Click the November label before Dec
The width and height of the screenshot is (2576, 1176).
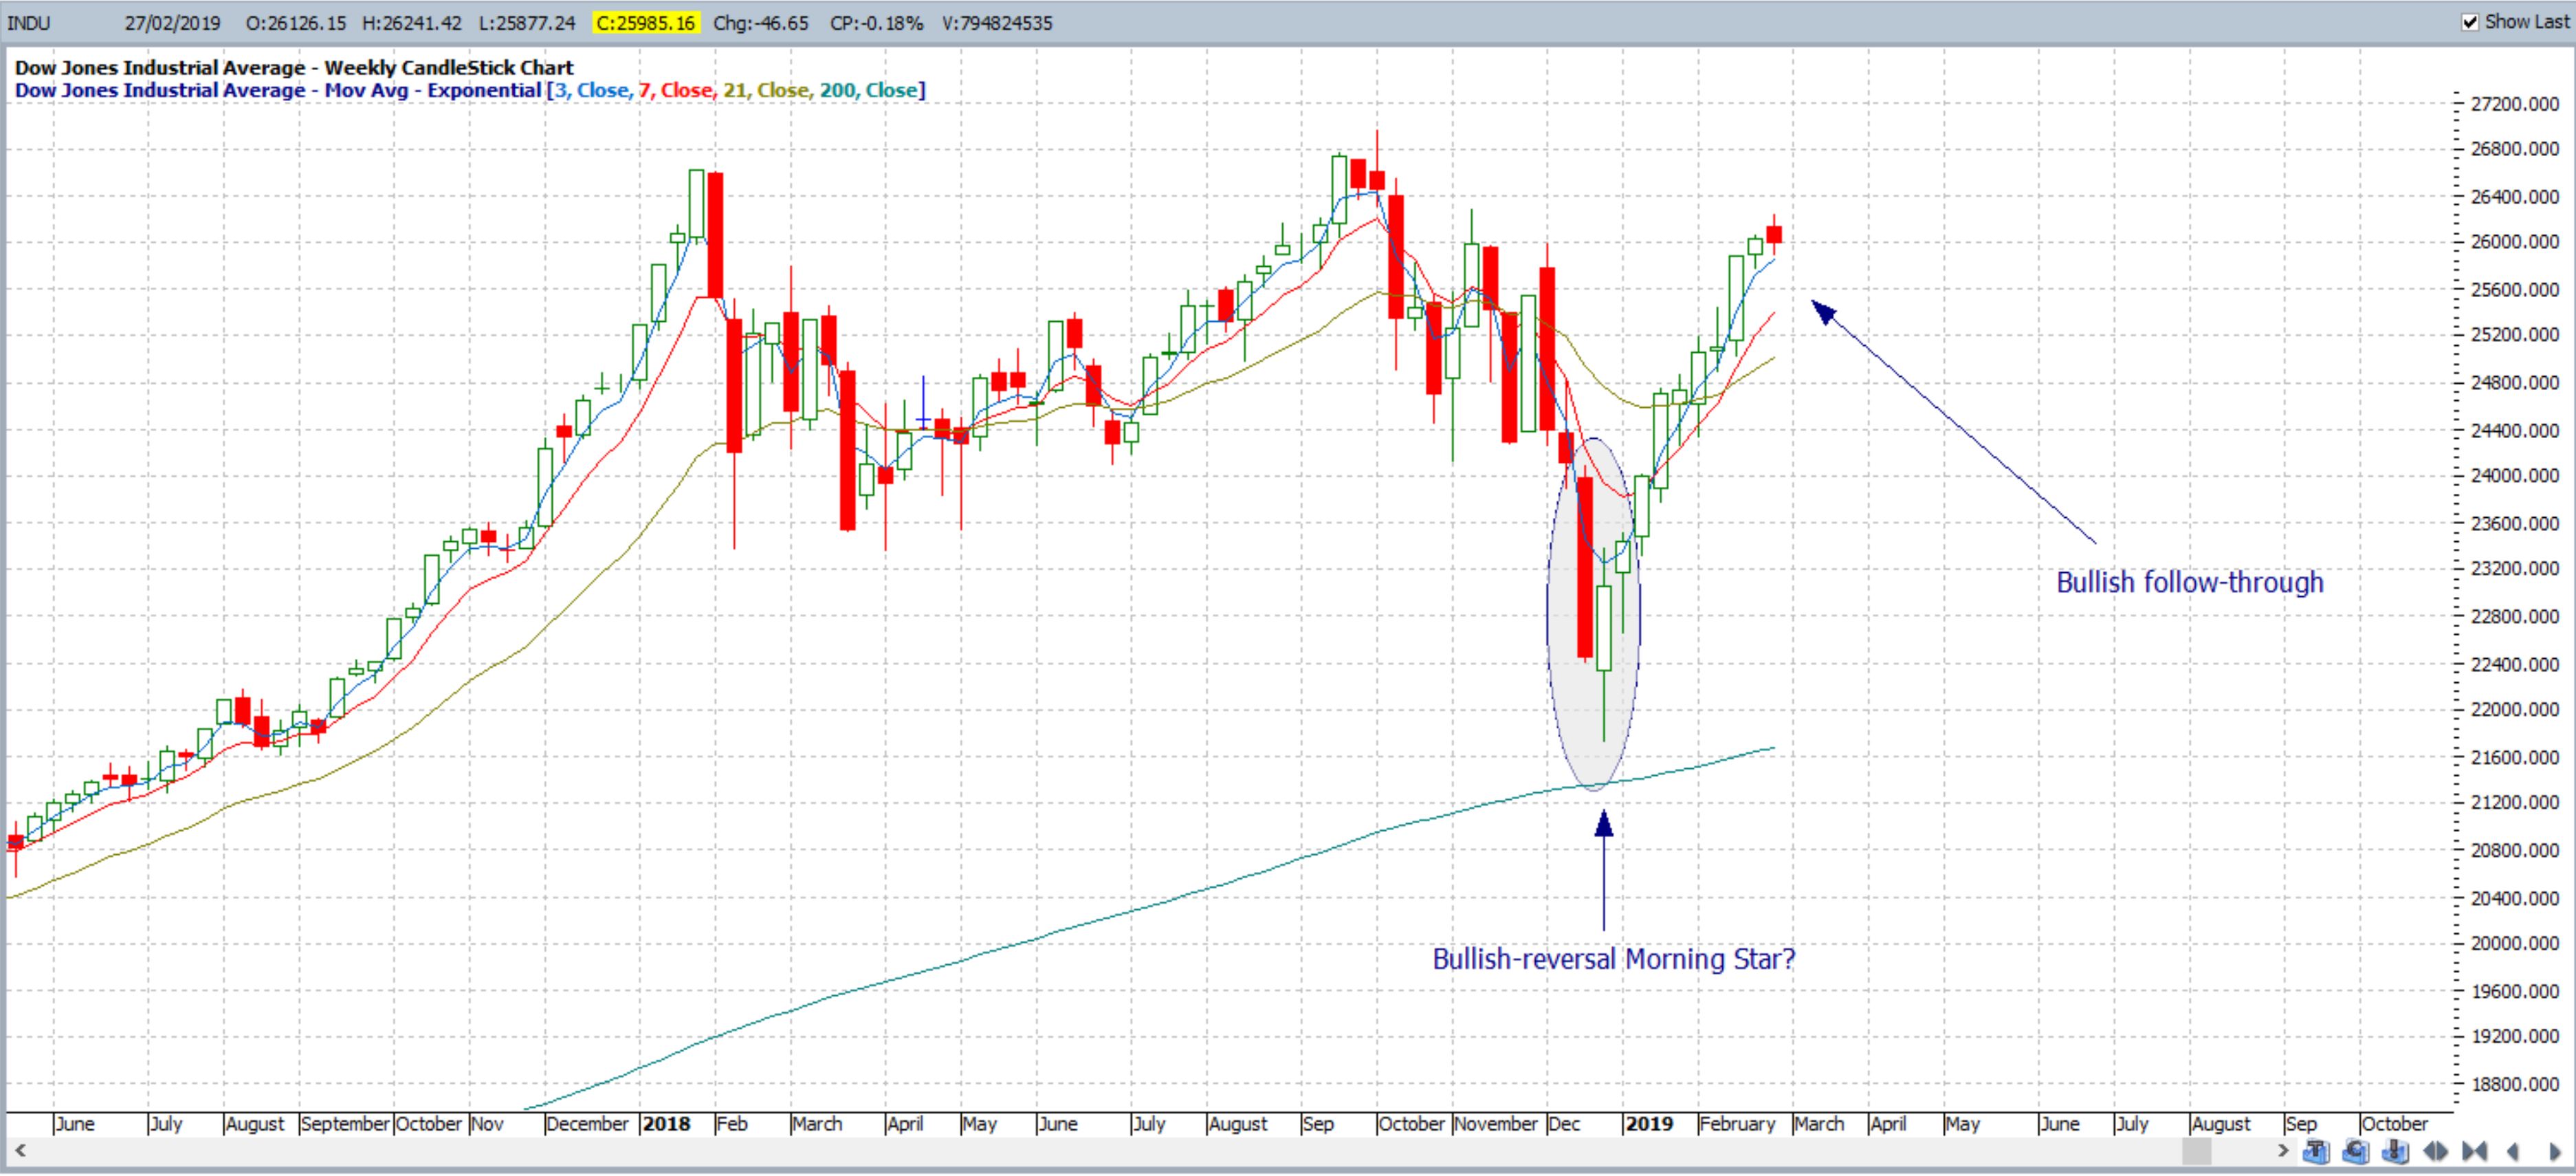(x=1496, y=1124)
